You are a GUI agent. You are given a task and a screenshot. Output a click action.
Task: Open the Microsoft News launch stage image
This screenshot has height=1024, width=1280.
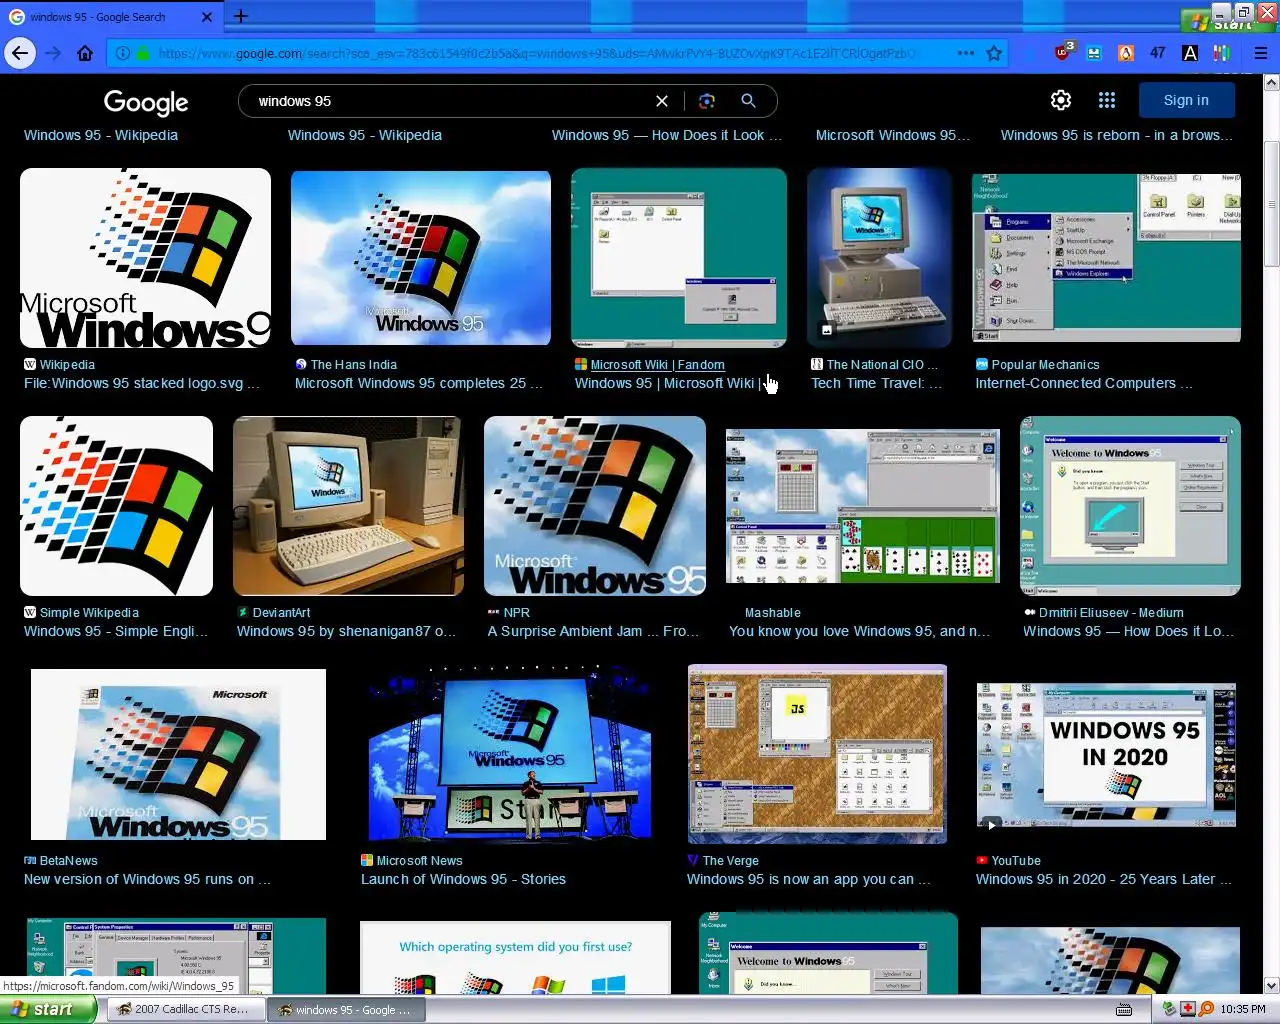pyautogui.click(x=509, y=754)
